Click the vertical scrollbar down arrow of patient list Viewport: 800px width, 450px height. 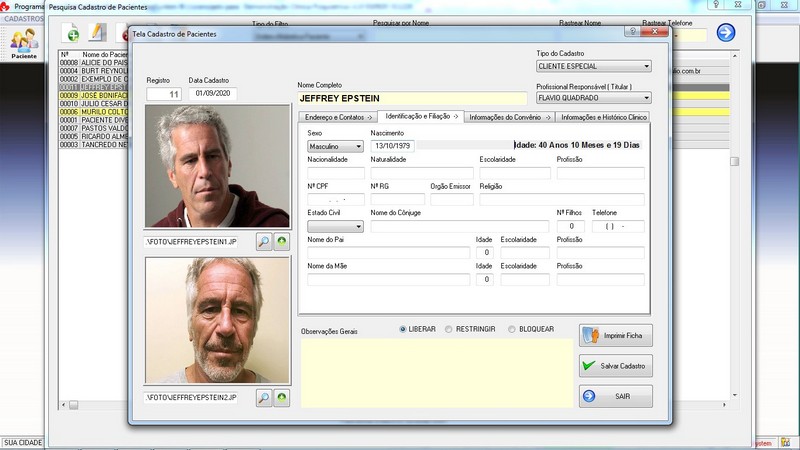point(735,395)
